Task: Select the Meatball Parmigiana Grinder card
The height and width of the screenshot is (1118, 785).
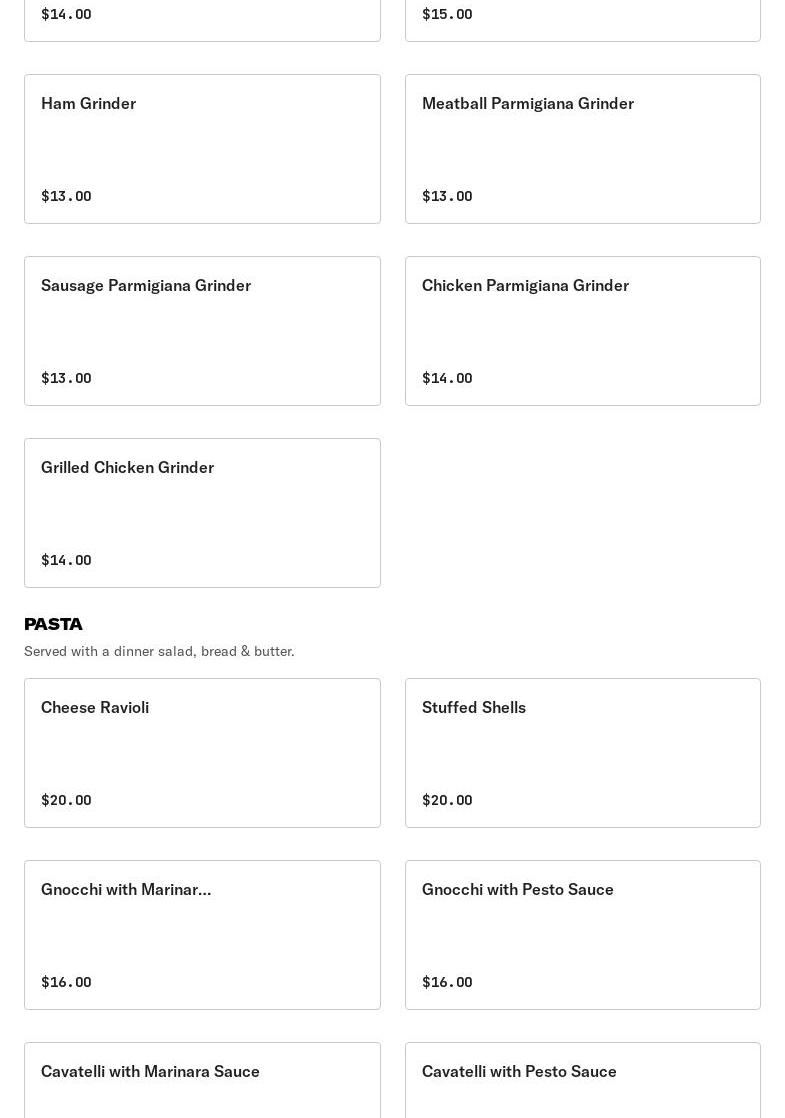Action: (582, 149)
